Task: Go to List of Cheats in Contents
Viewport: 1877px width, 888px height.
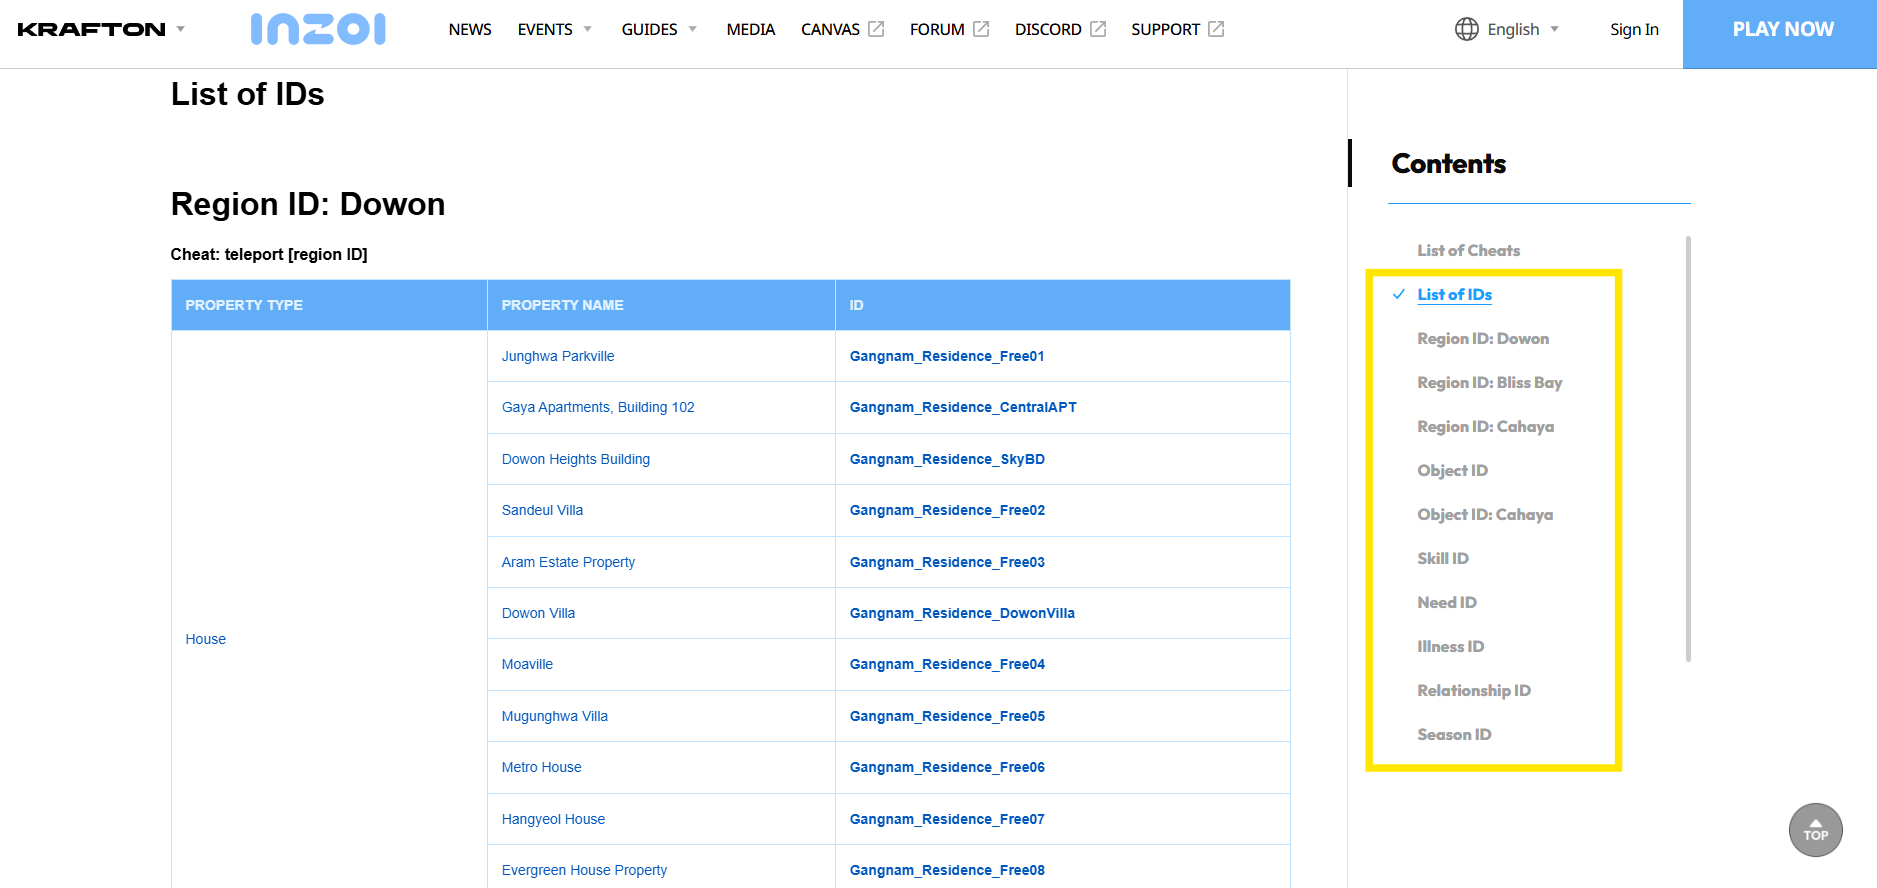Action: point(1468,250)
